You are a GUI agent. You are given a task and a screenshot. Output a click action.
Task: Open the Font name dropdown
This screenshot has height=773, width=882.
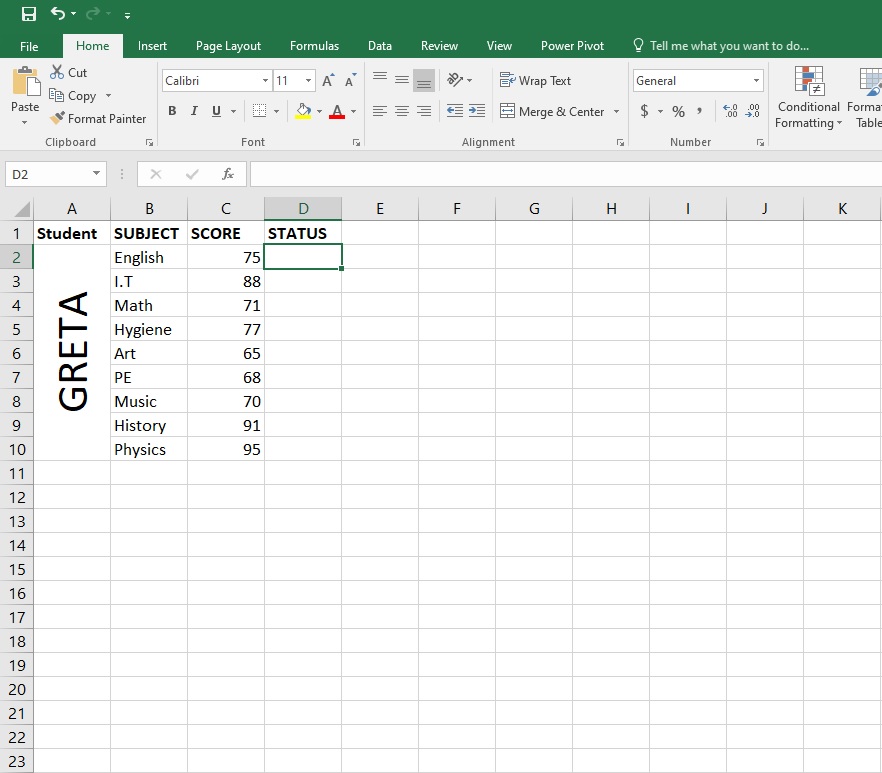tap(264, 80)
